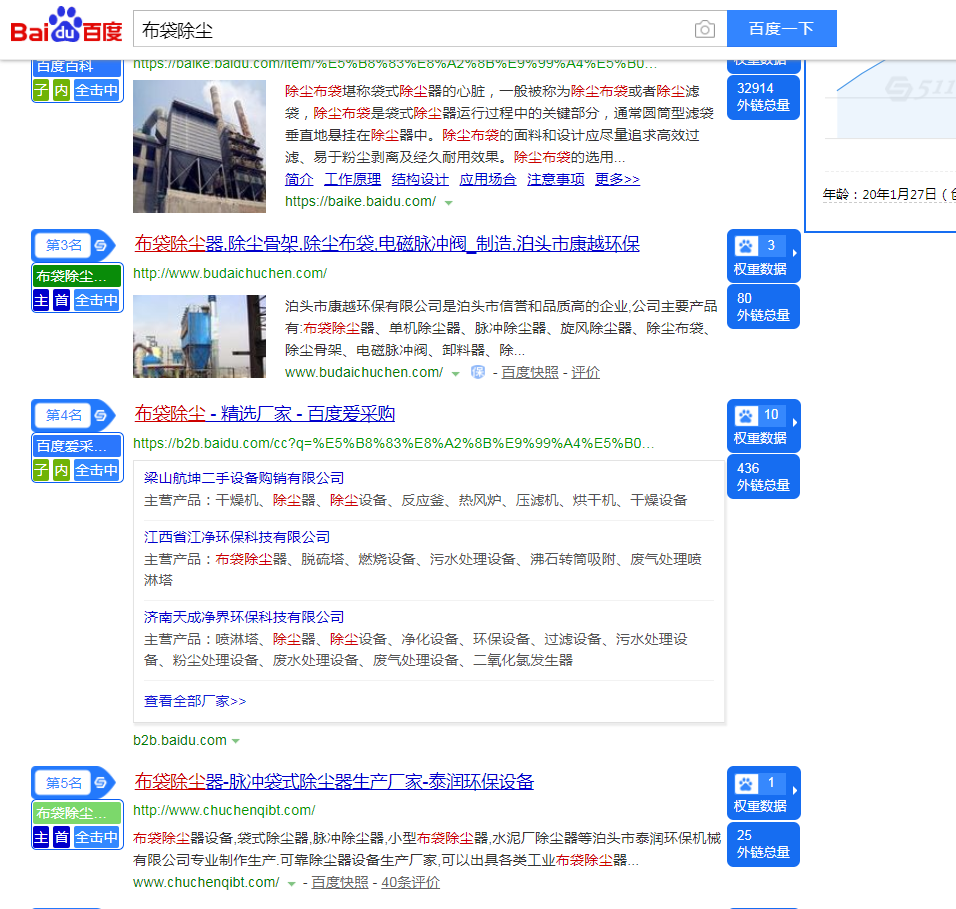Click the 内 badge under 第4名
This screenshot has height=909, width=956.
(x=62, y=470)
